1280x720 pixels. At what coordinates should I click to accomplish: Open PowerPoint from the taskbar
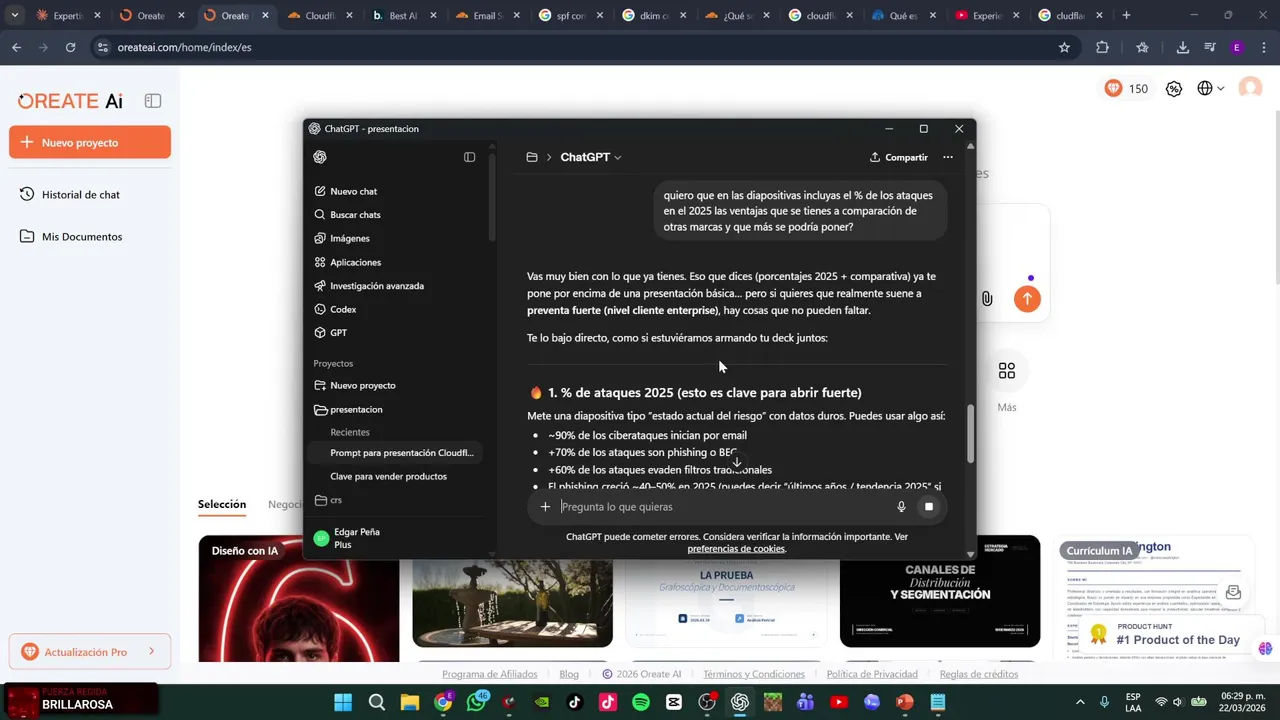(x=905, y=703)
